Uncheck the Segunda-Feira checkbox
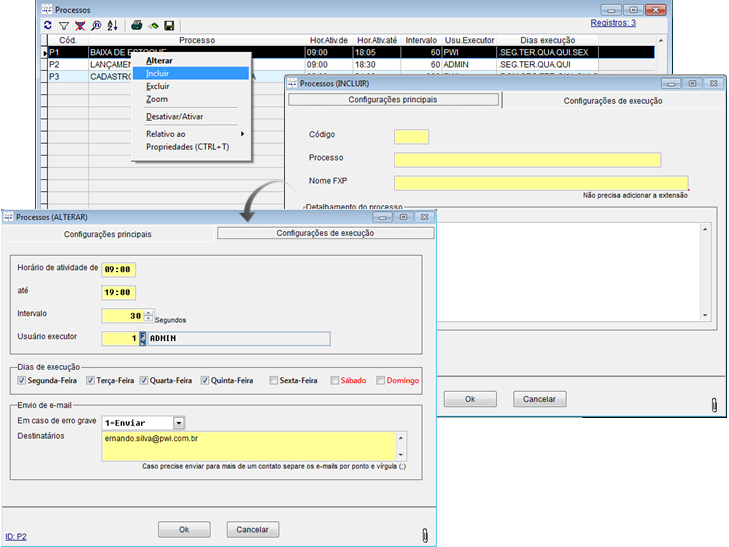 [x=23, y=380]
